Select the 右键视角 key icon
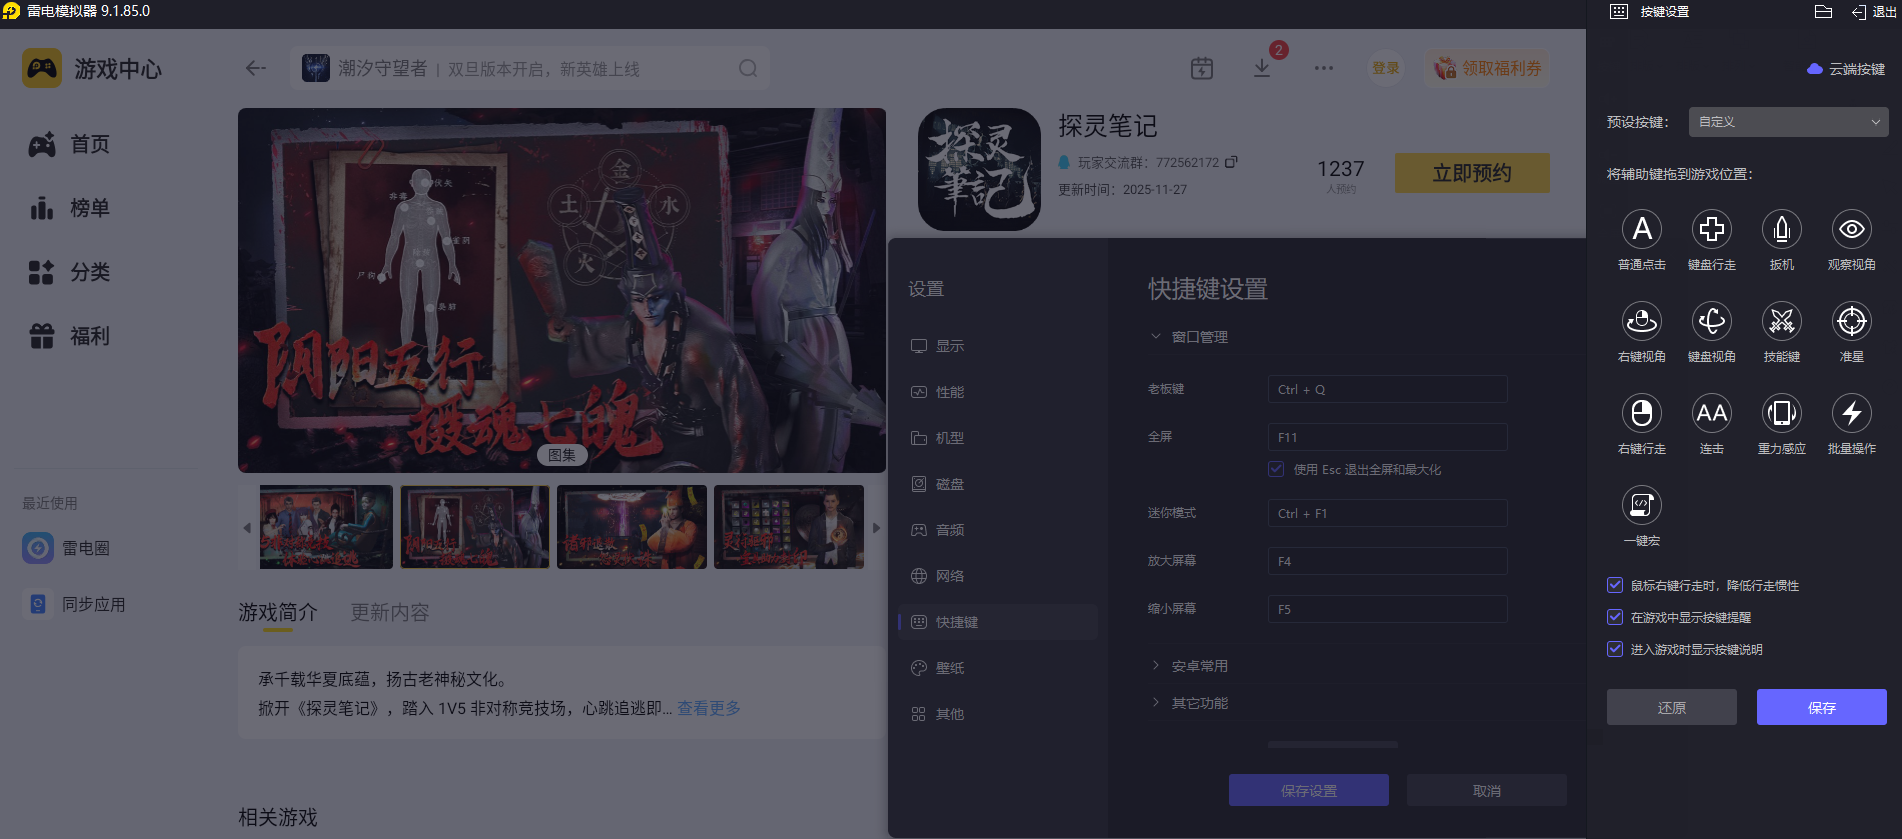Screen dimensions: 1902x839 [x=1641, y=321]
